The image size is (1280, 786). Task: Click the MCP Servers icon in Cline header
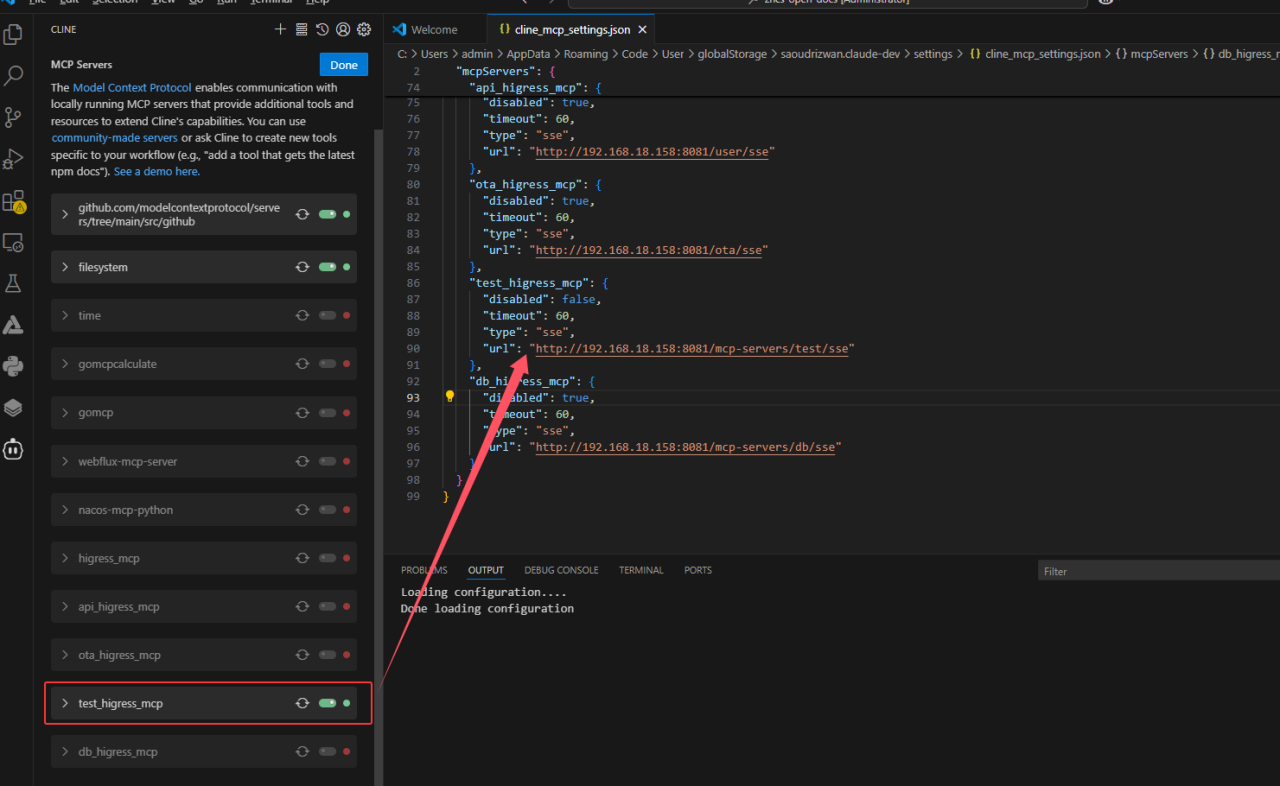pos(302,30)
